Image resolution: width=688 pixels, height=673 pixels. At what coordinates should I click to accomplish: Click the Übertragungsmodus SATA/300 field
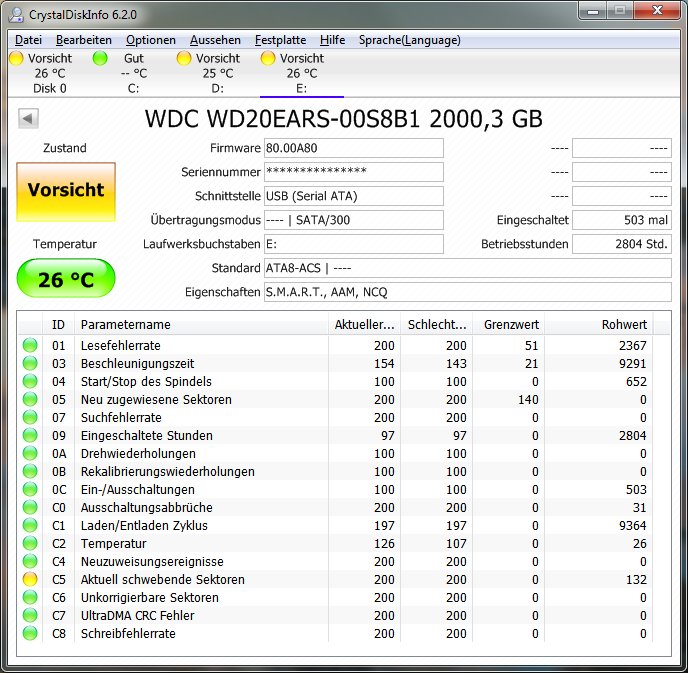[354, 220]
